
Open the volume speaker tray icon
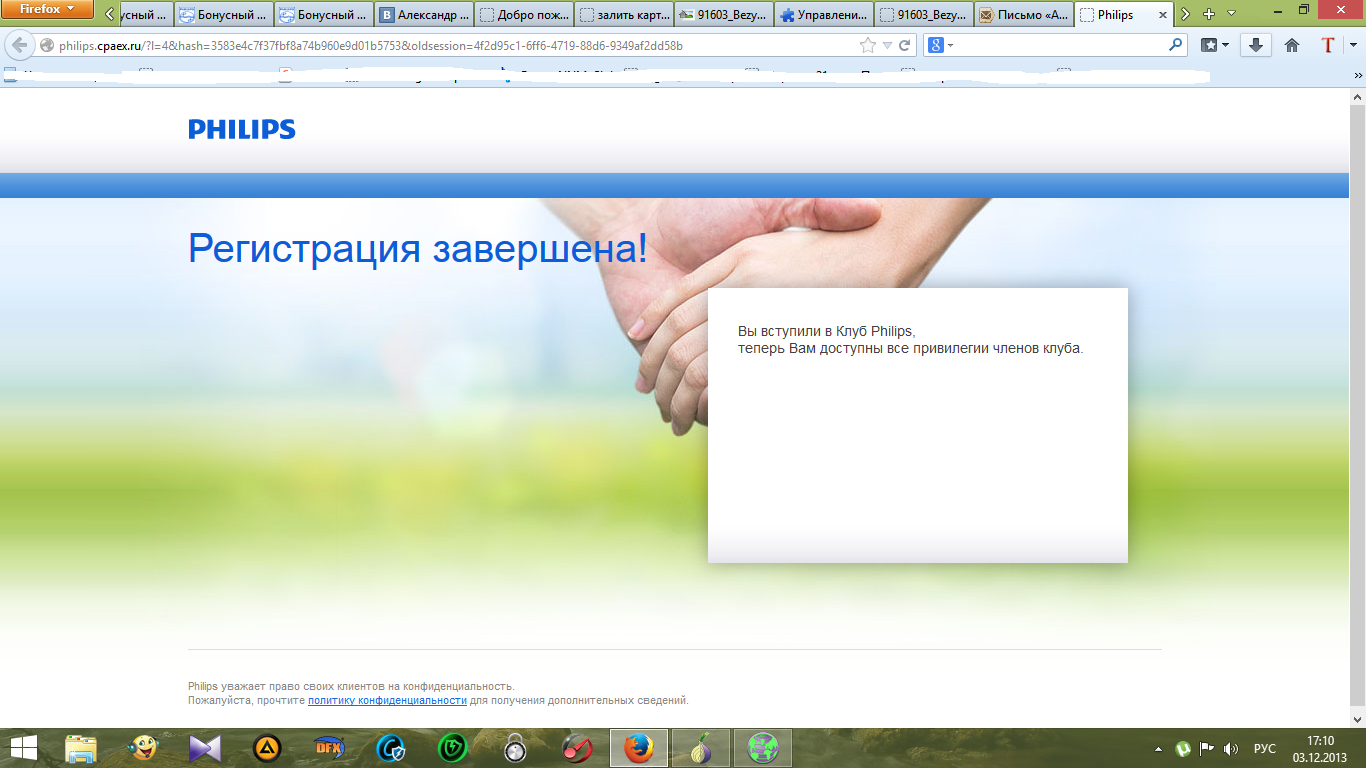coord(1231,748)
